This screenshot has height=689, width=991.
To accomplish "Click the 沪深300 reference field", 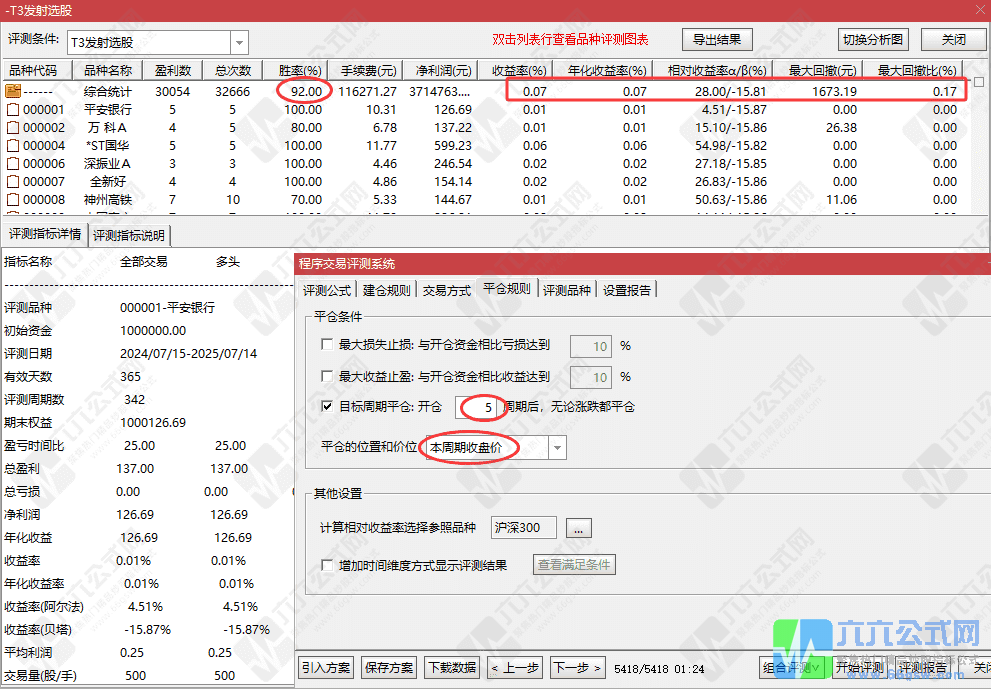I will click(523, 528).
